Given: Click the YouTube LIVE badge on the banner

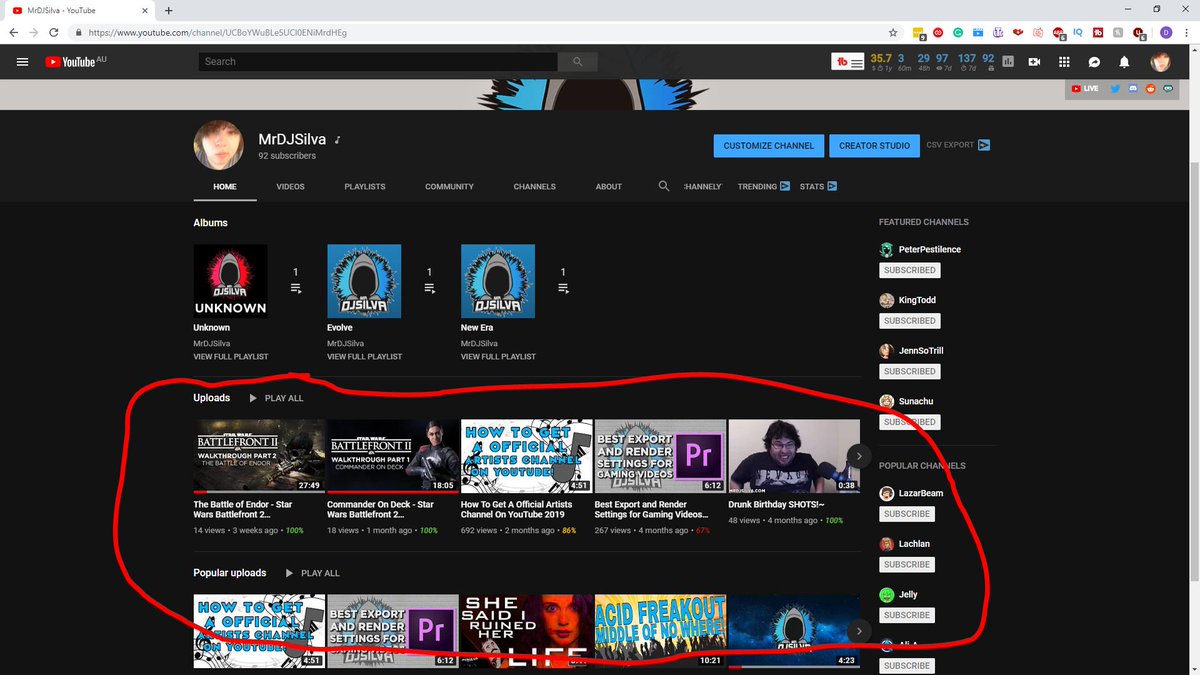Looking at the screenshot, I should 1084,88.
